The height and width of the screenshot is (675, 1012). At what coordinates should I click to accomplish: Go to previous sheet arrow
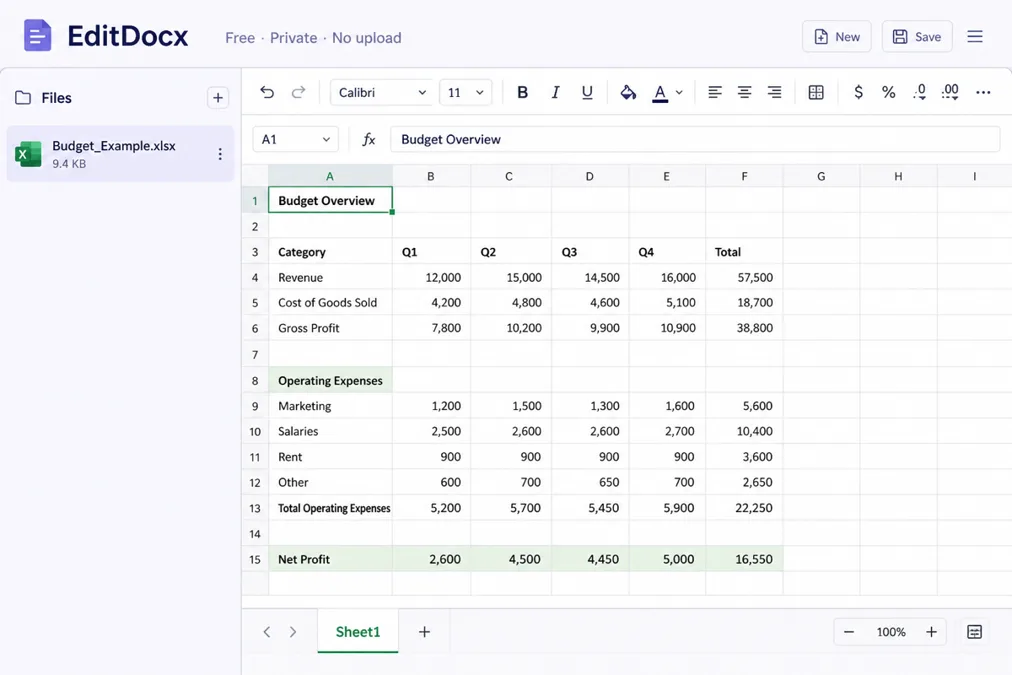(267, 632)
